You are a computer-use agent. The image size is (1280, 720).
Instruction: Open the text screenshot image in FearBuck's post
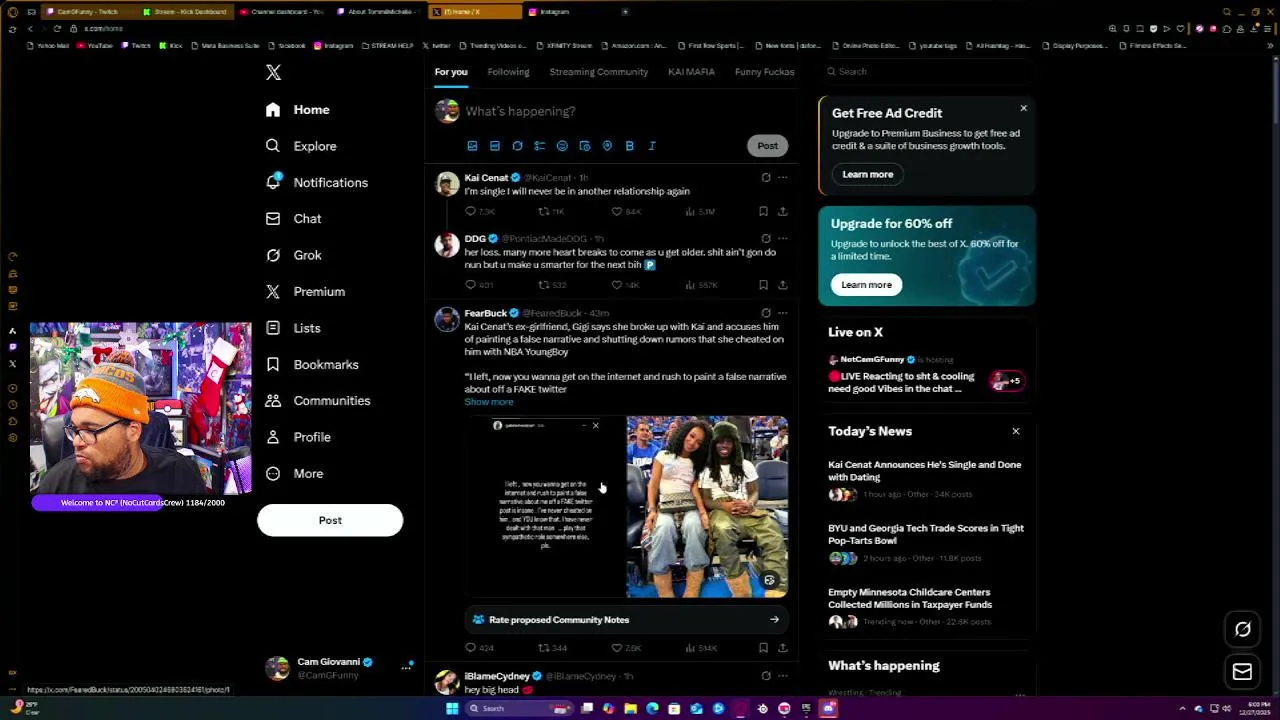click(x=544, y=507)
